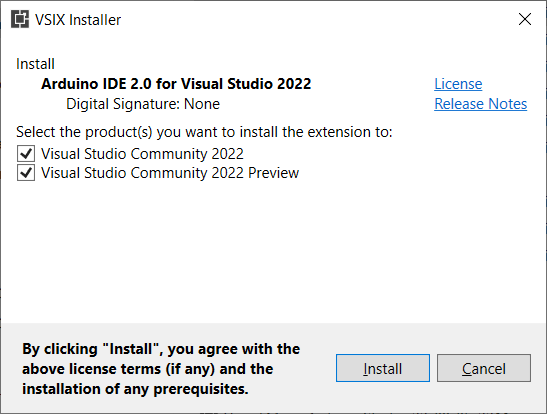Screen dimensions: 547x414
Task: Click the Install heading text
Action: click(x=35, y=64)
